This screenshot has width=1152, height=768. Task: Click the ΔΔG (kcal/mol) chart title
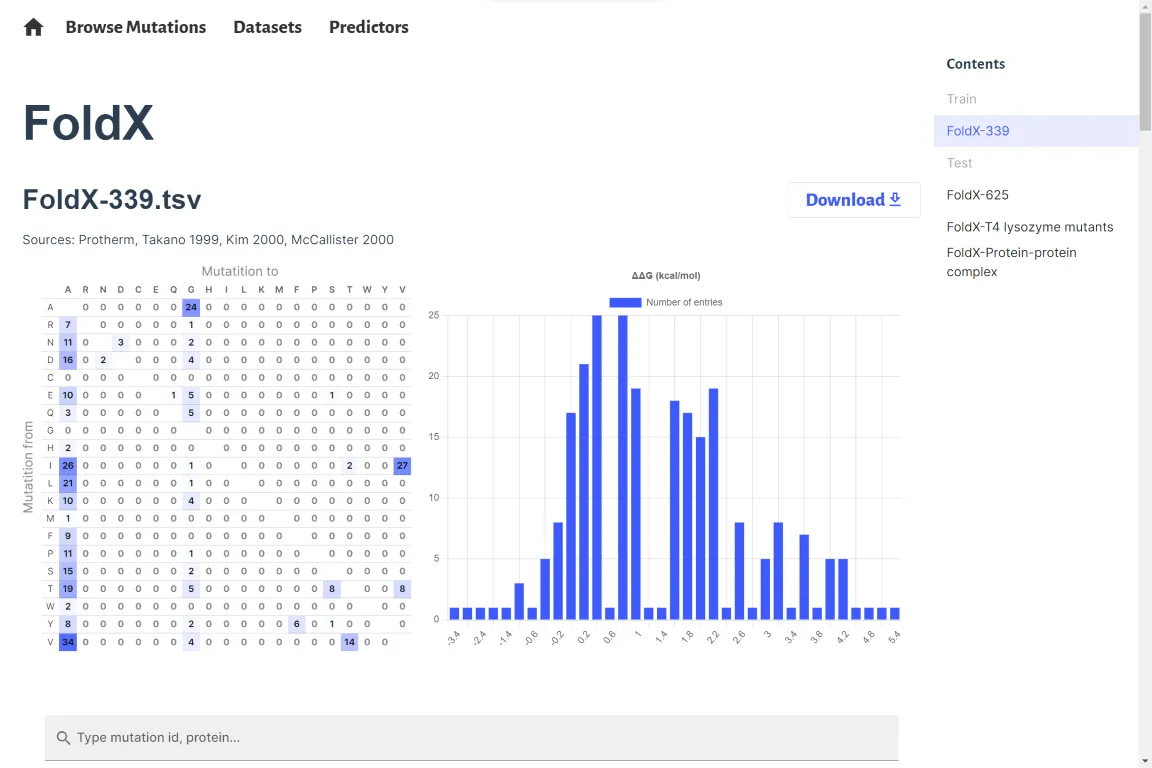[666, 276]
